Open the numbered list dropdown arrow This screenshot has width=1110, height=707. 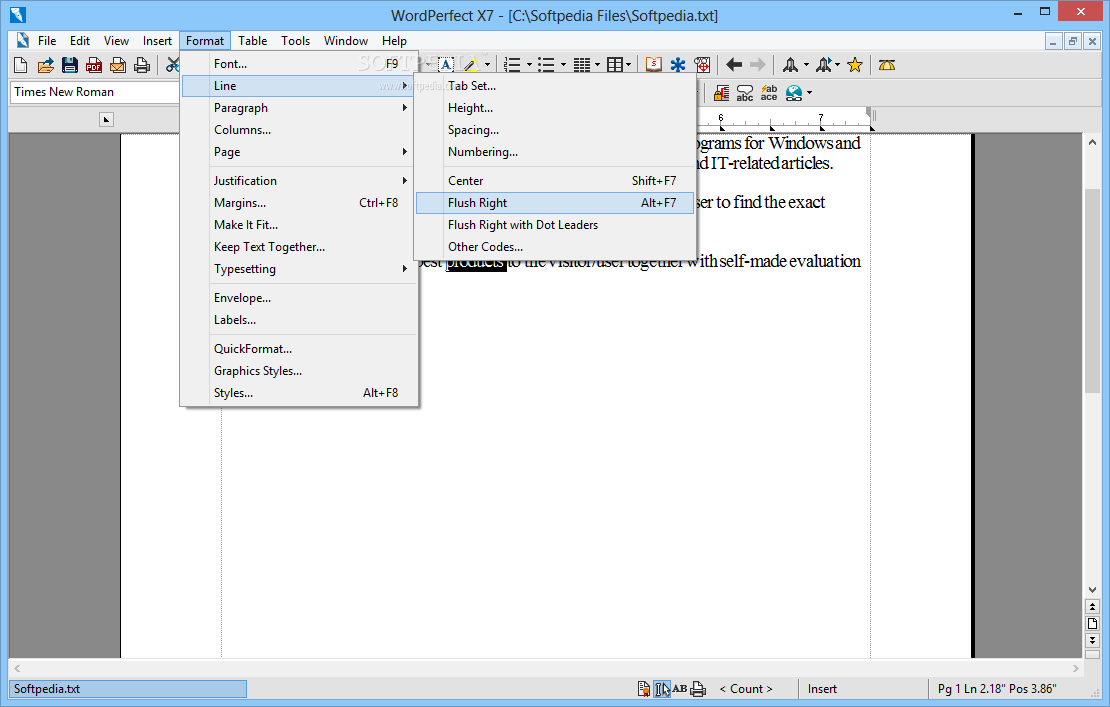coord(529,65)
